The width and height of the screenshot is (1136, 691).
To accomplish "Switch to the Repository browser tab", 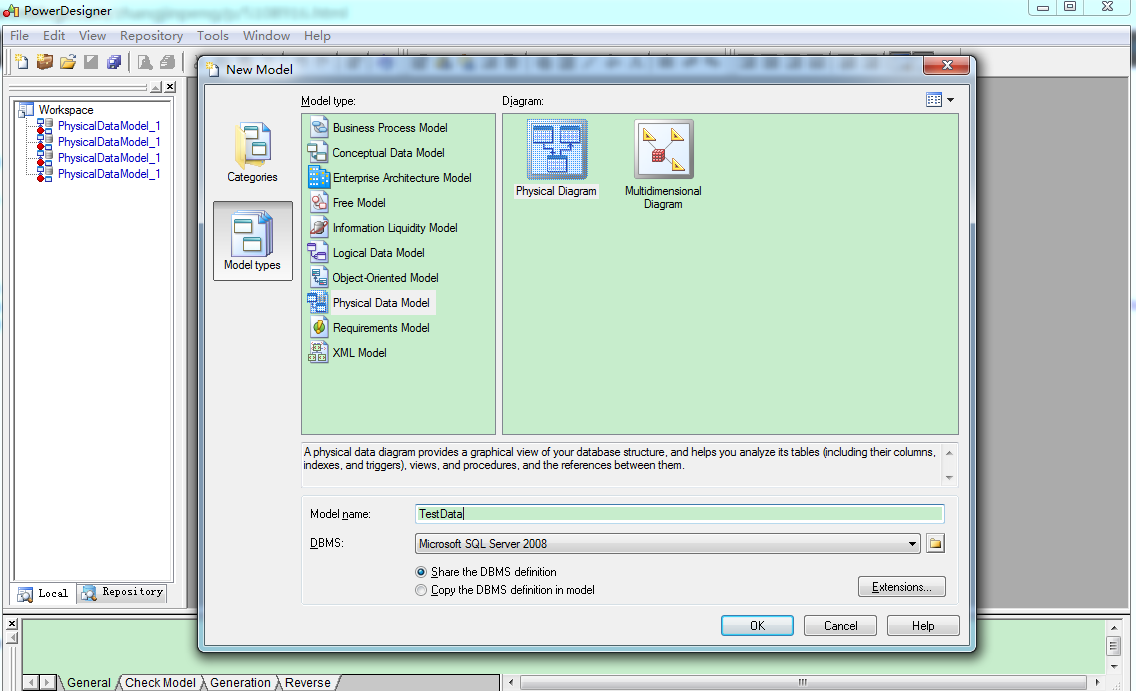I will point(123,592).
